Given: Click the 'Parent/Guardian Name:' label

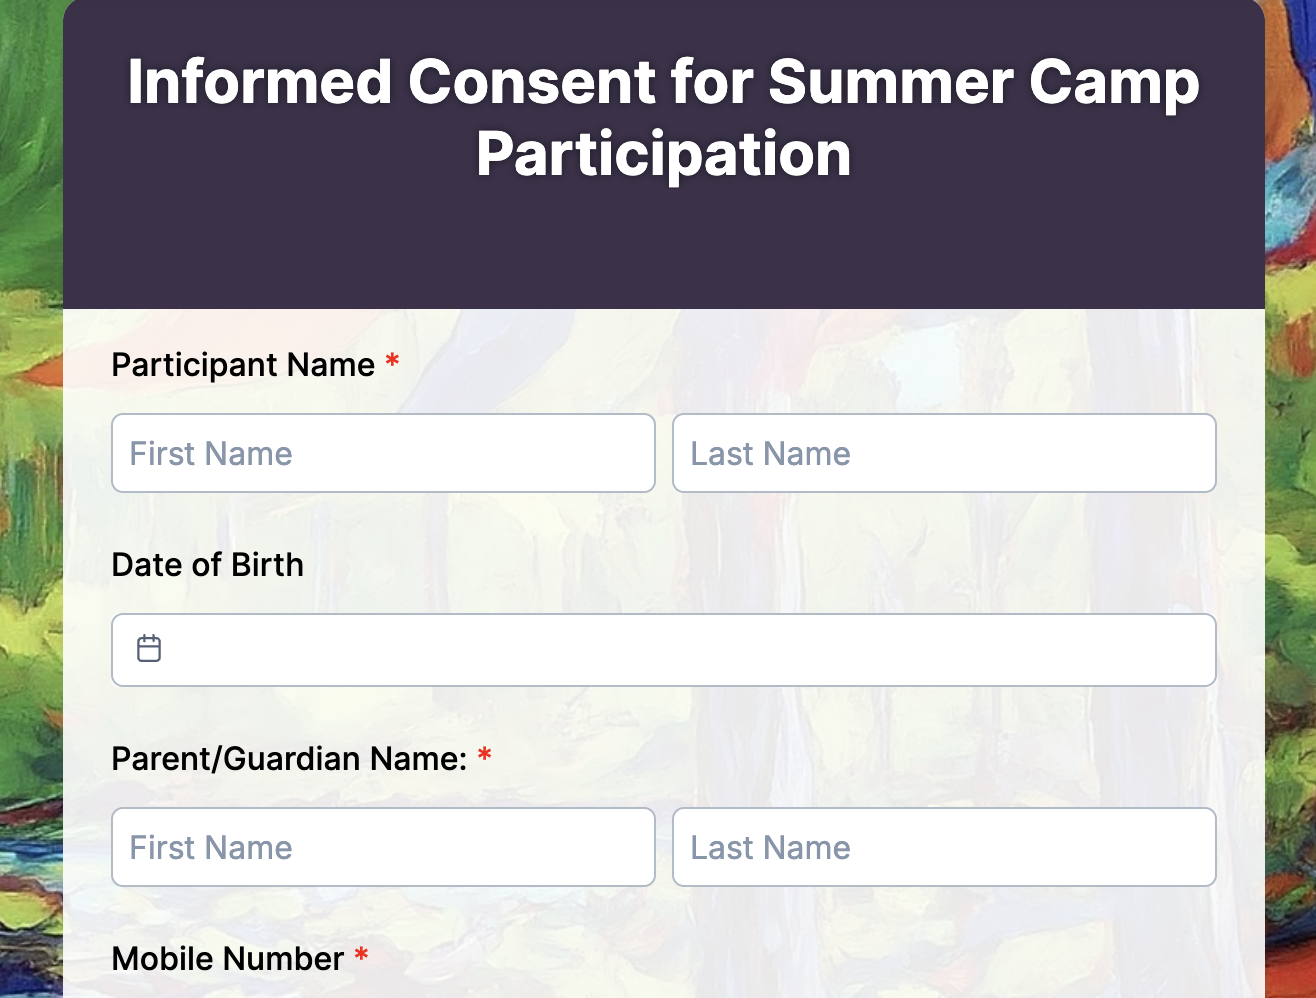Looking at the screenshot, I should tap(287, 760).
